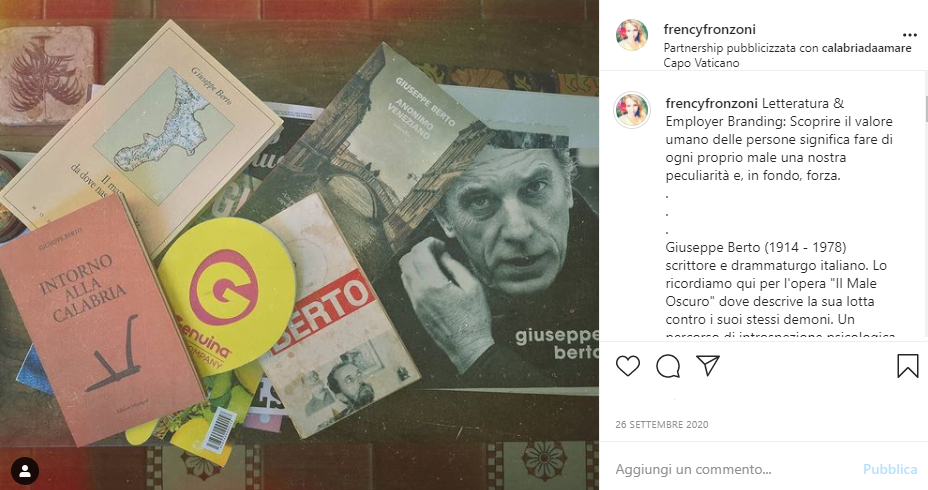
Task: Show tagged people icon on photo
Action: pos(25,471)
